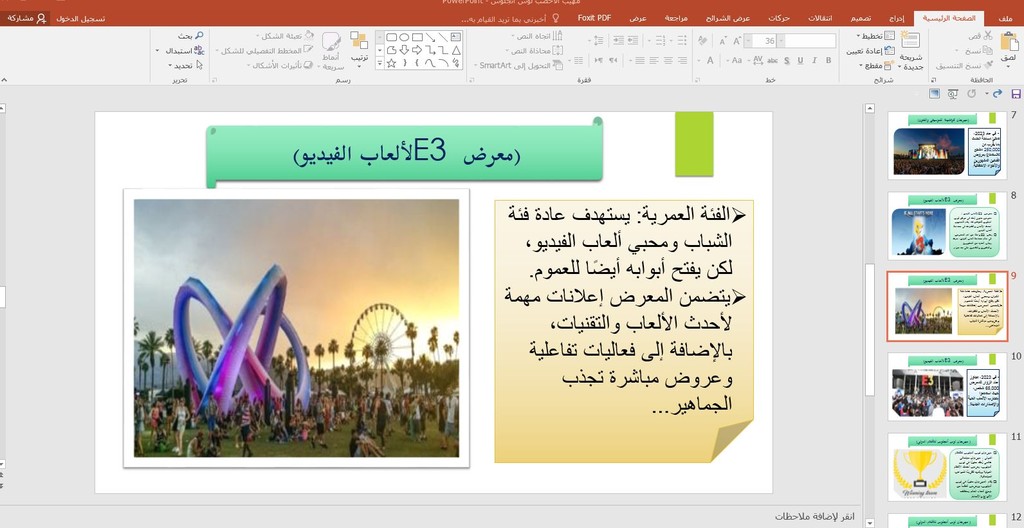
Task: Expand the shapes gallery More arrow
Action: click(379, 63)
